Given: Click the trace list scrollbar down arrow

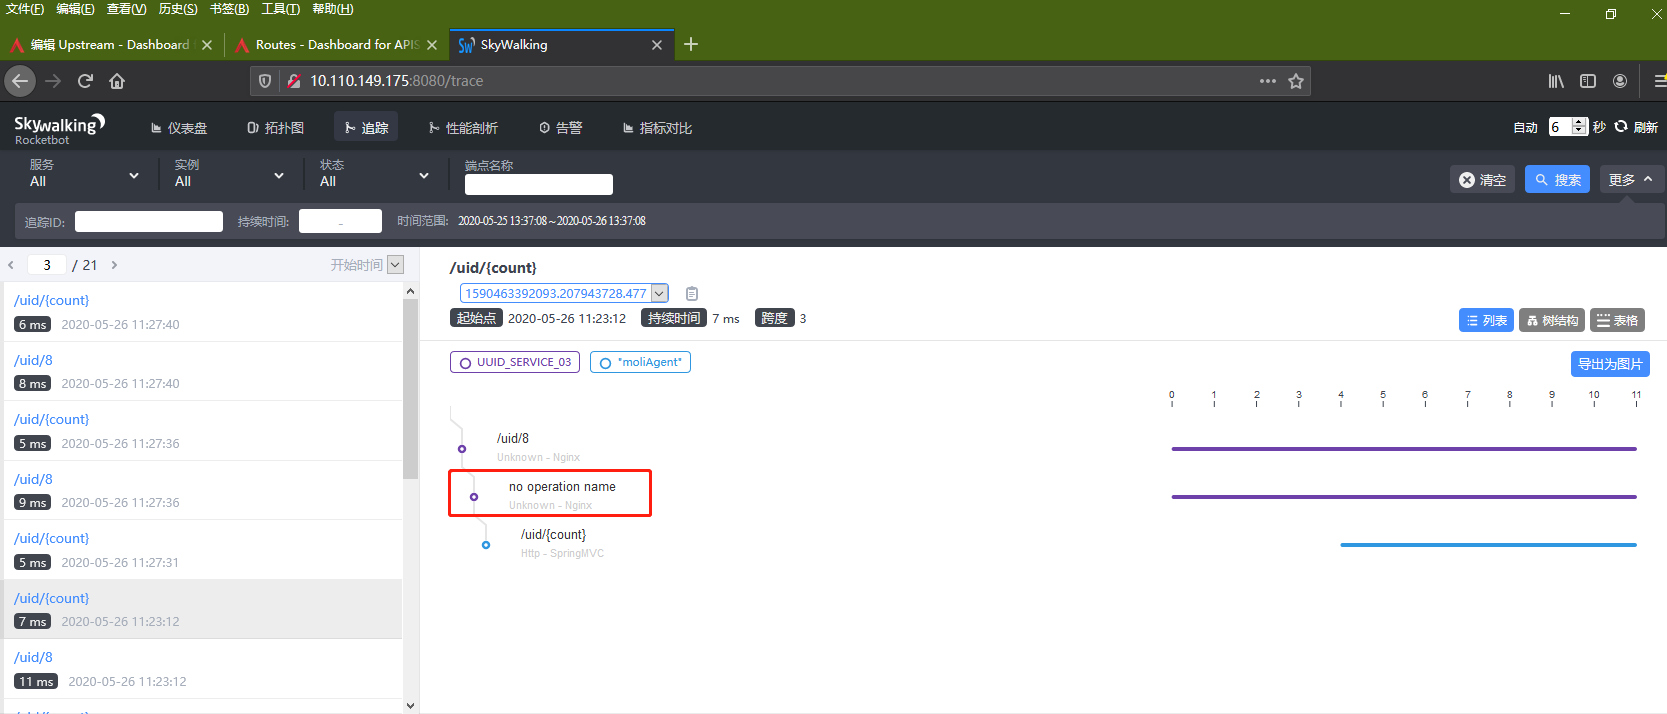Looking at the screenshot, I should pos(410,705).
